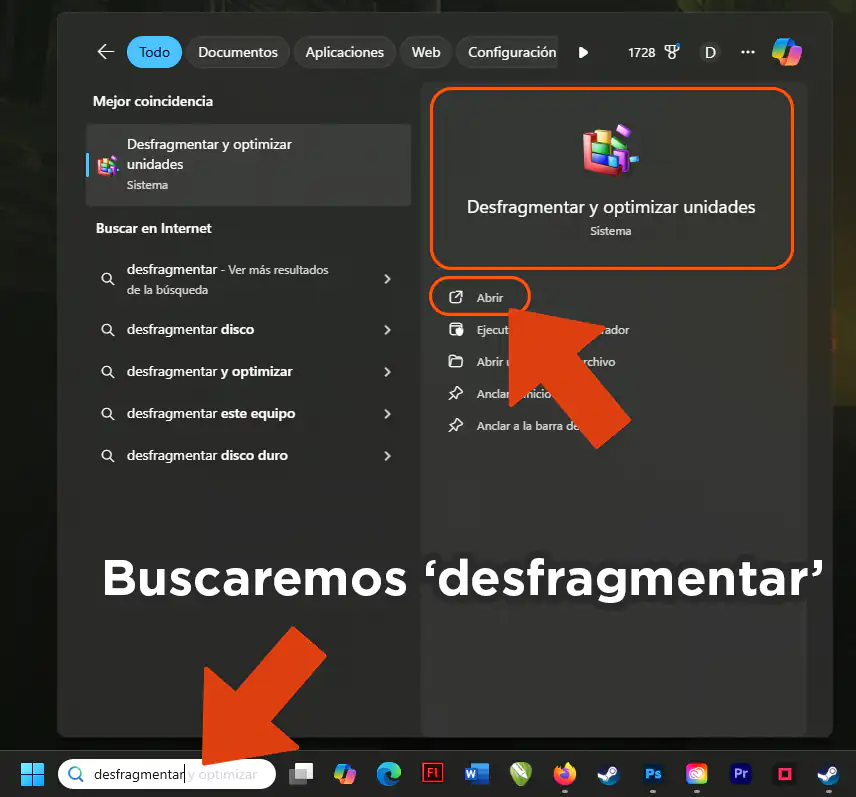Image resolution: width=856 pixels, height=797 pixels.
Task: Launch Photoshop from the taskbar
Action: [653, 774]
